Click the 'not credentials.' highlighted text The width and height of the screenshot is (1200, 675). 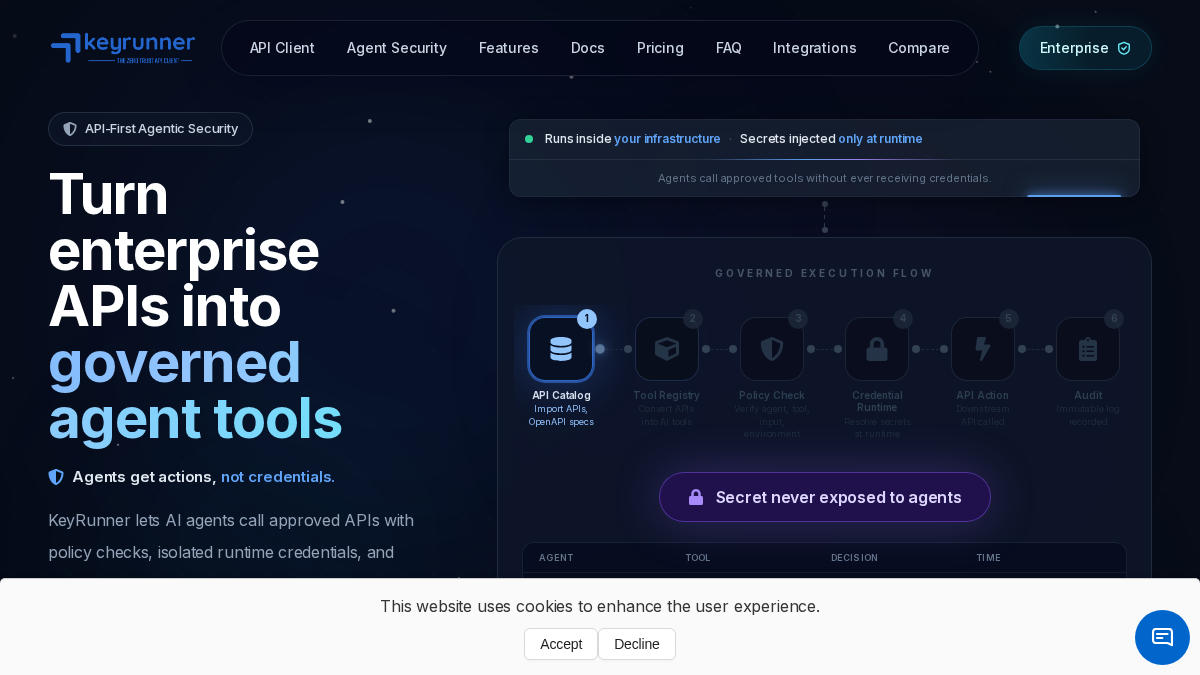(278, 477)
